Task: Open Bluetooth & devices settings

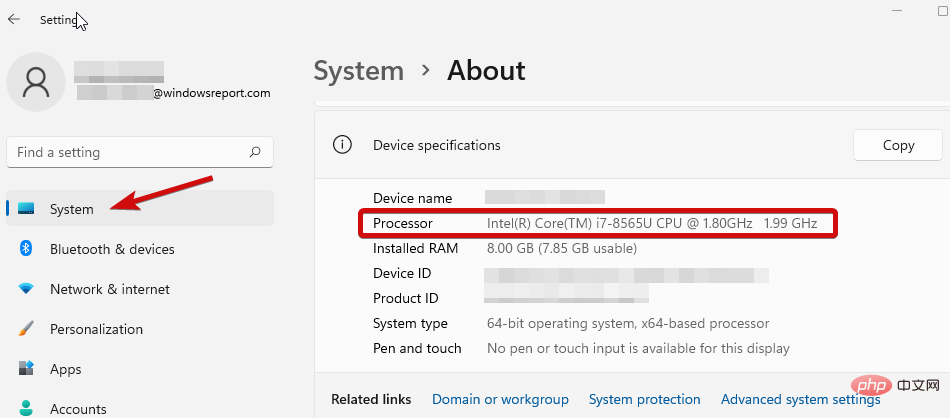Action: [140, 249]
